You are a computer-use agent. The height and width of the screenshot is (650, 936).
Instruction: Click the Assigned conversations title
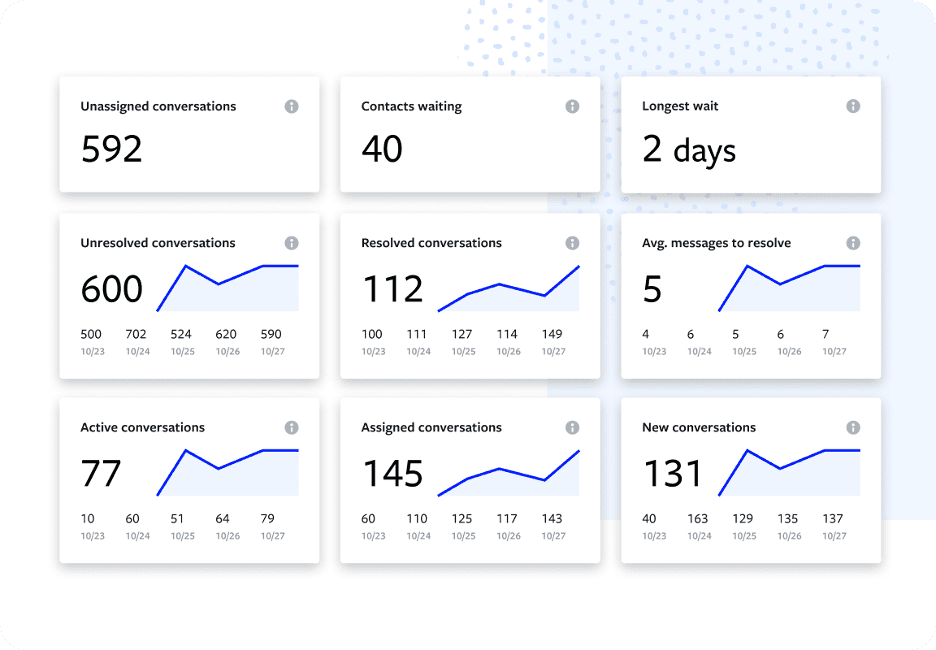(431, 427)
